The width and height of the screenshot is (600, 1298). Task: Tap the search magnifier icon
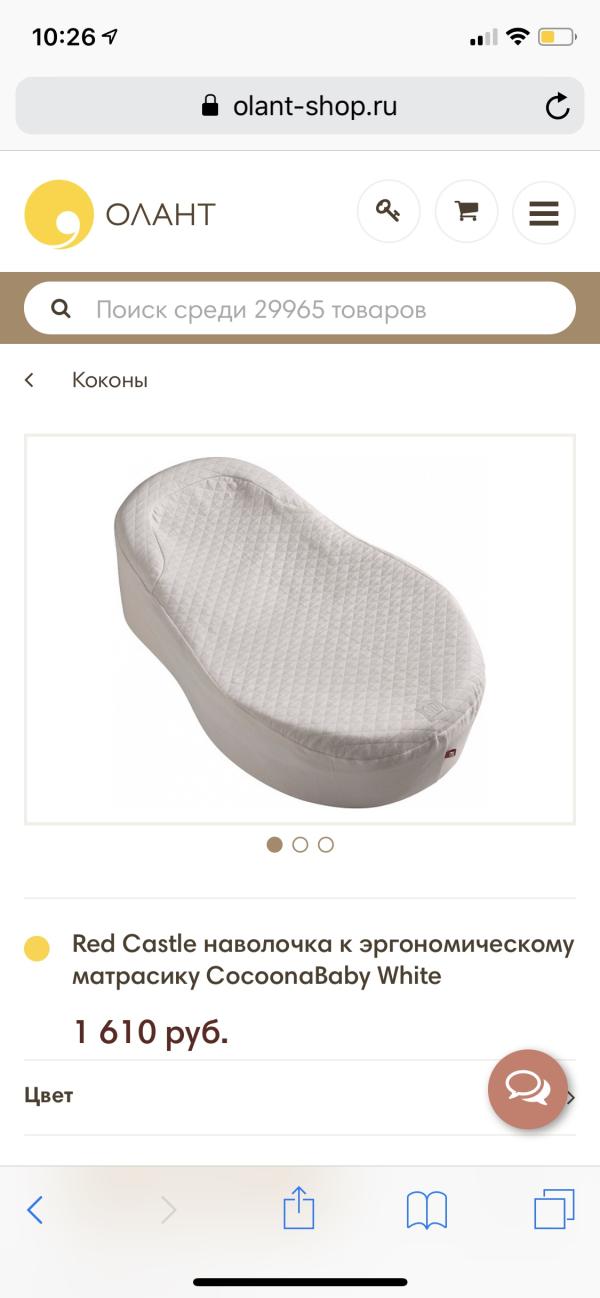coord(61,309)
